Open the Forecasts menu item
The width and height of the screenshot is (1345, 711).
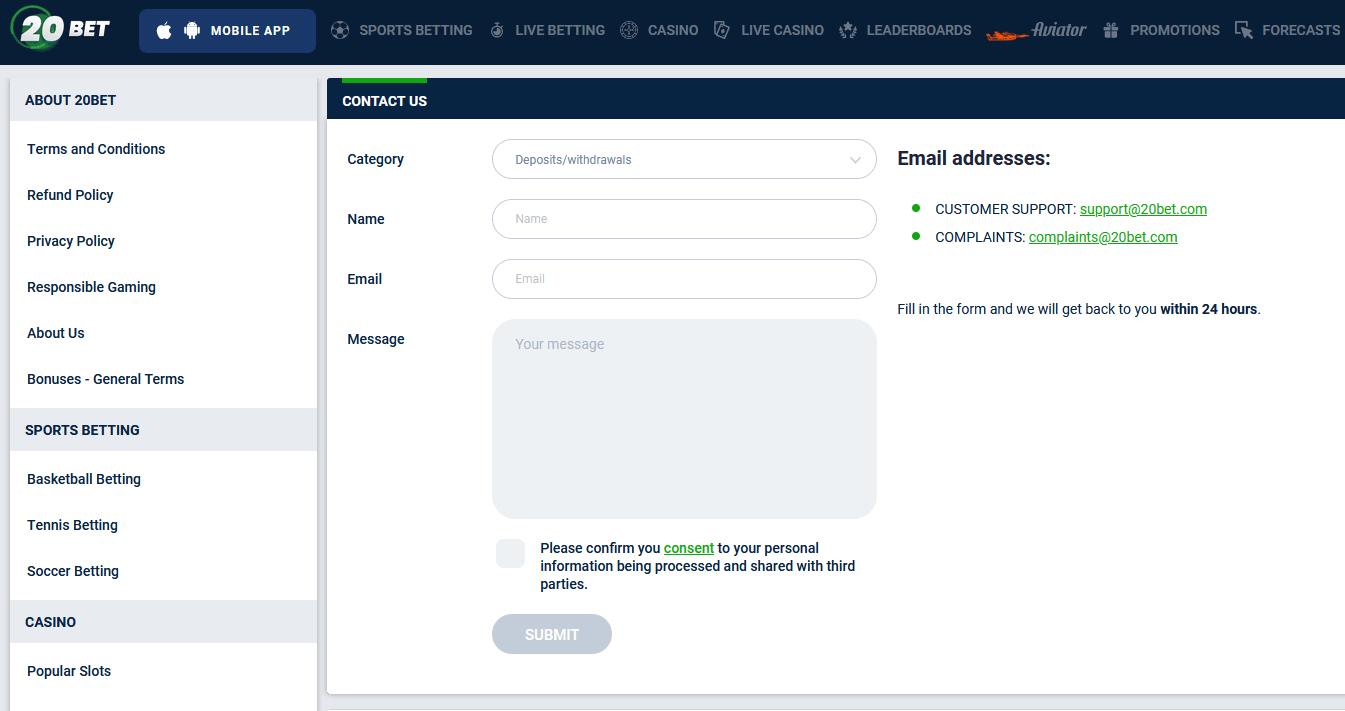[1287, 30]
